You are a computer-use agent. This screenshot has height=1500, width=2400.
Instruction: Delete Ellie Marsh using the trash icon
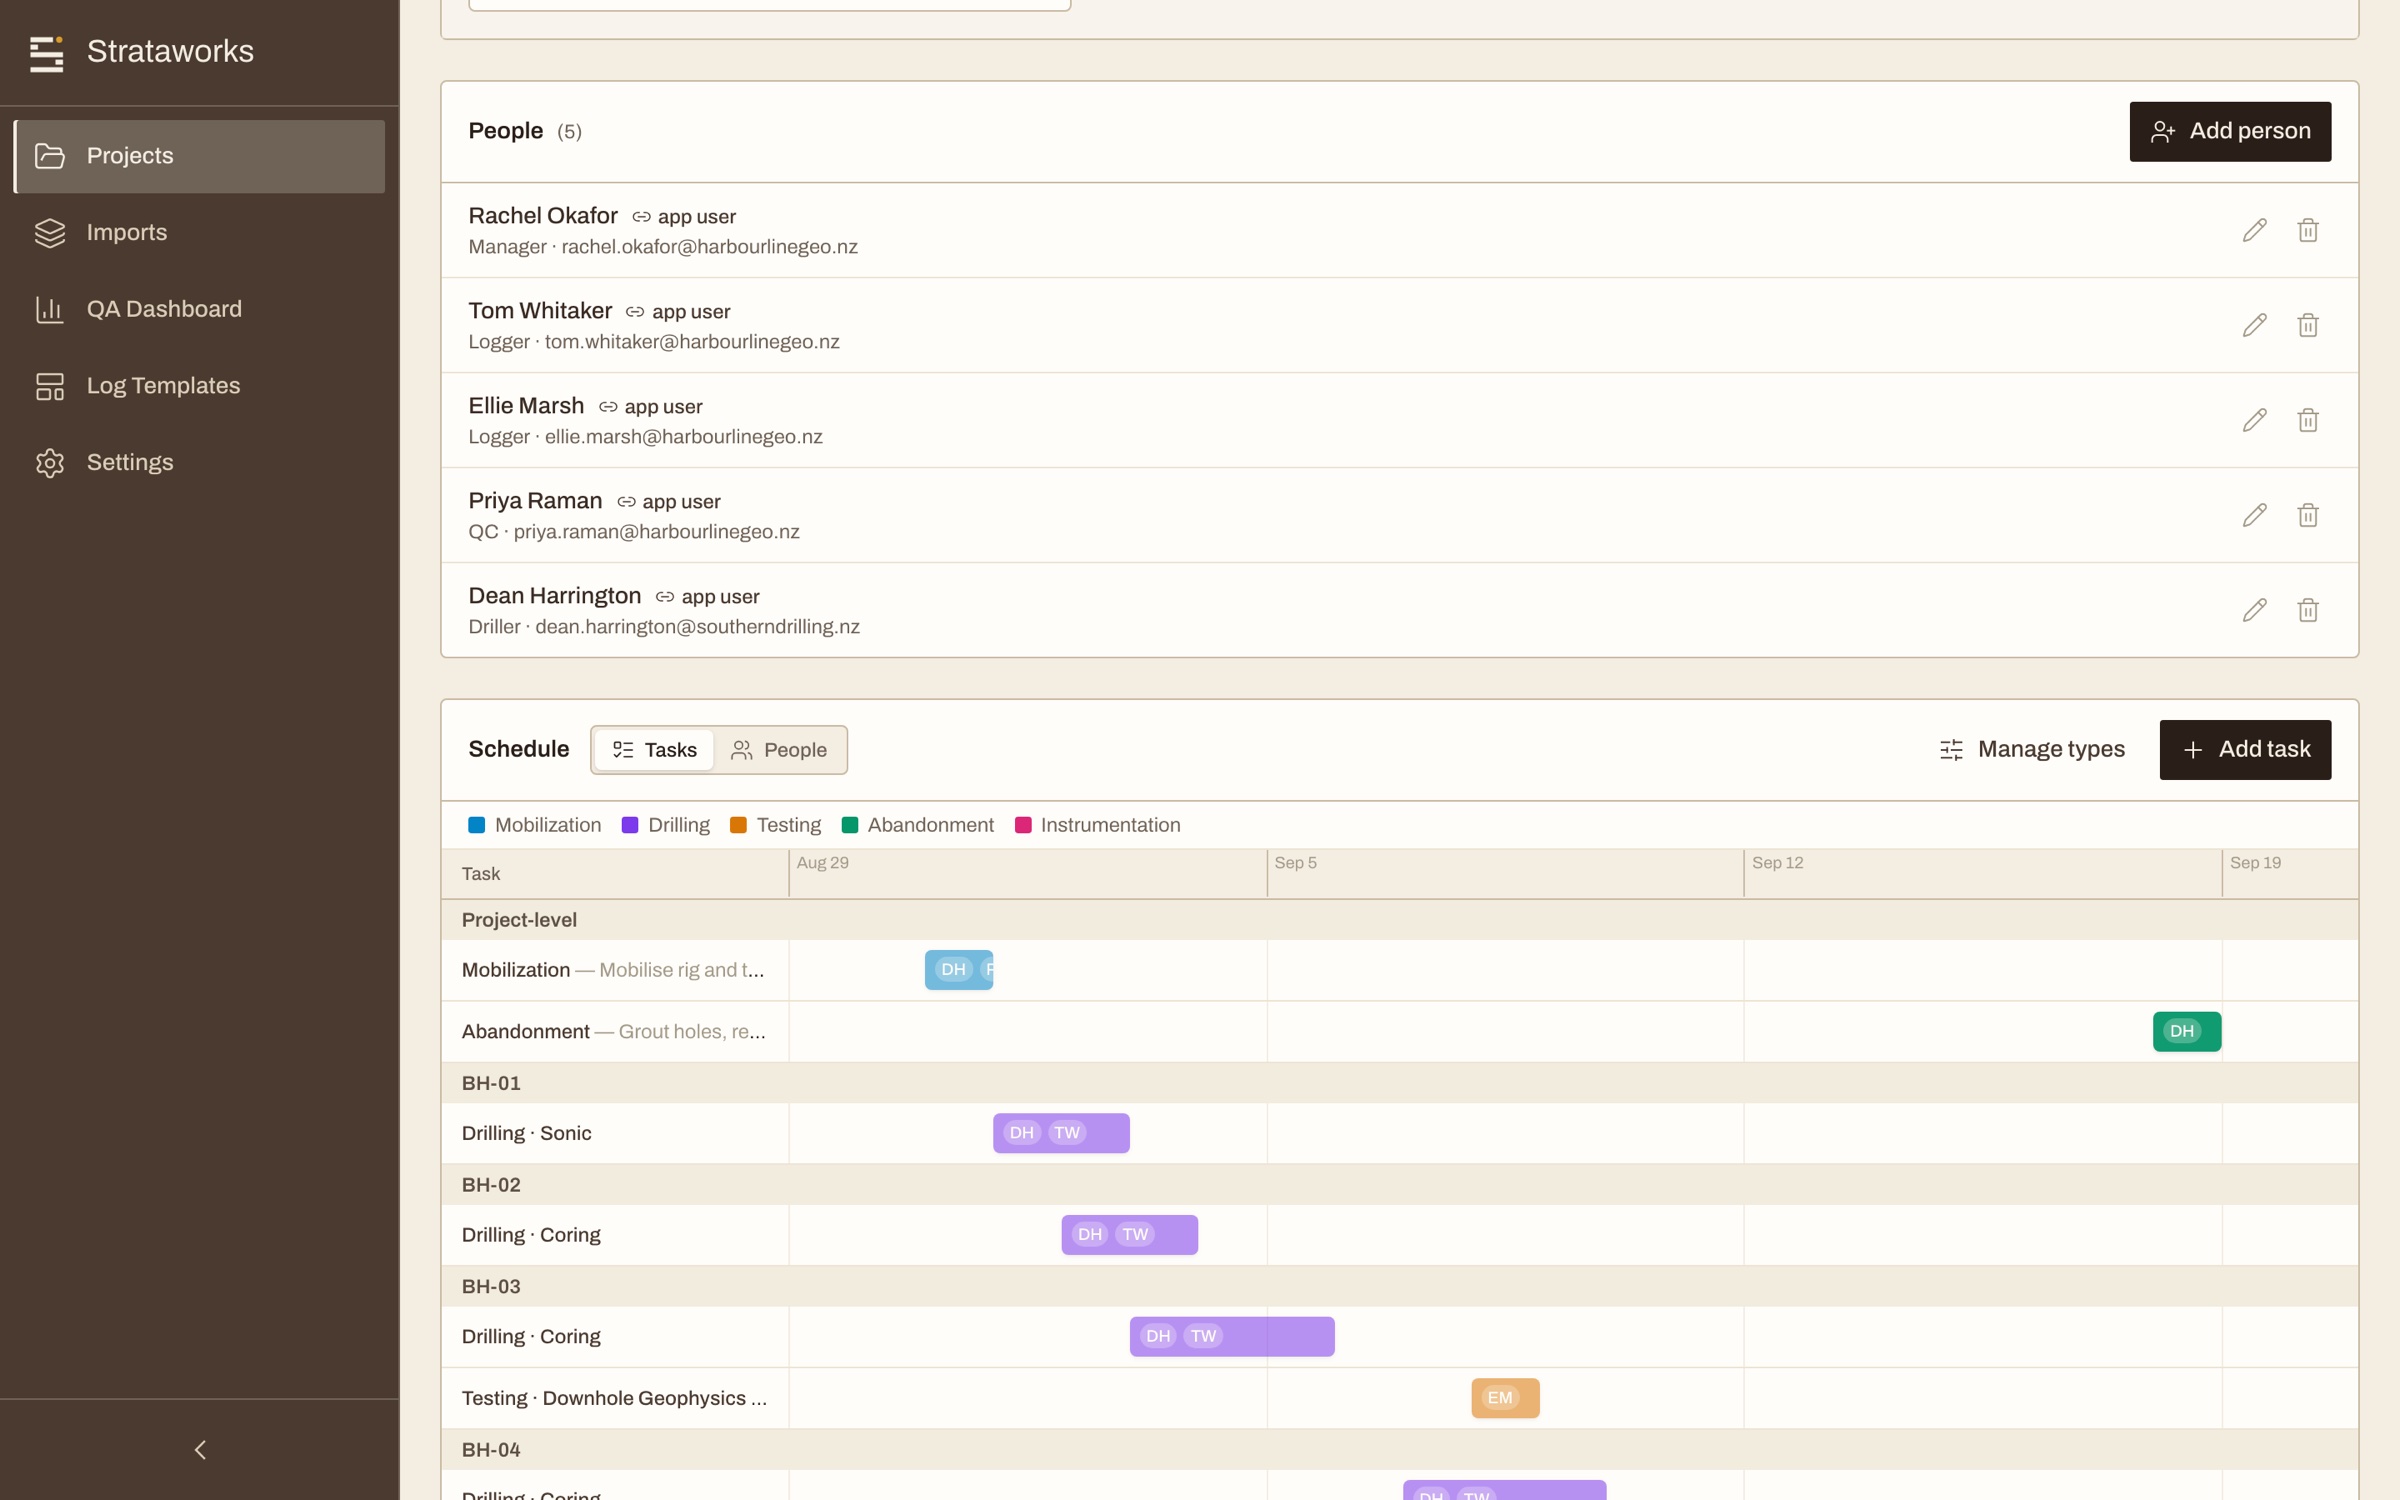(2308, 420)
